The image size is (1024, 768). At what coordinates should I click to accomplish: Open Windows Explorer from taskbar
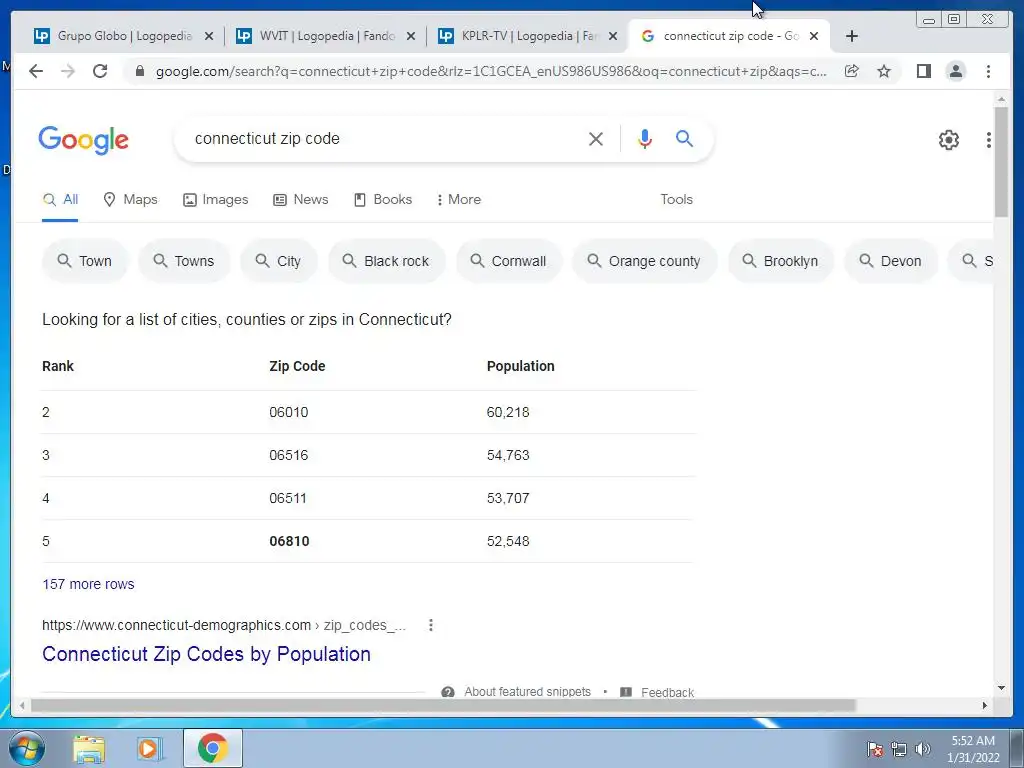(89, 749)
